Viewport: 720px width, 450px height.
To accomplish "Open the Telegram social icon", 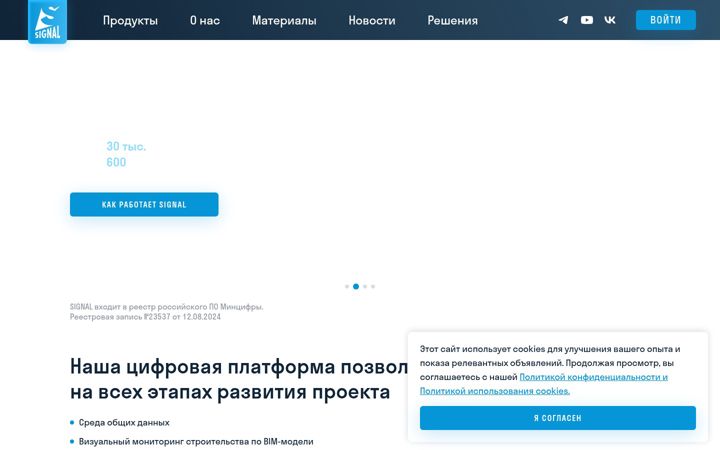I will 563,20.
